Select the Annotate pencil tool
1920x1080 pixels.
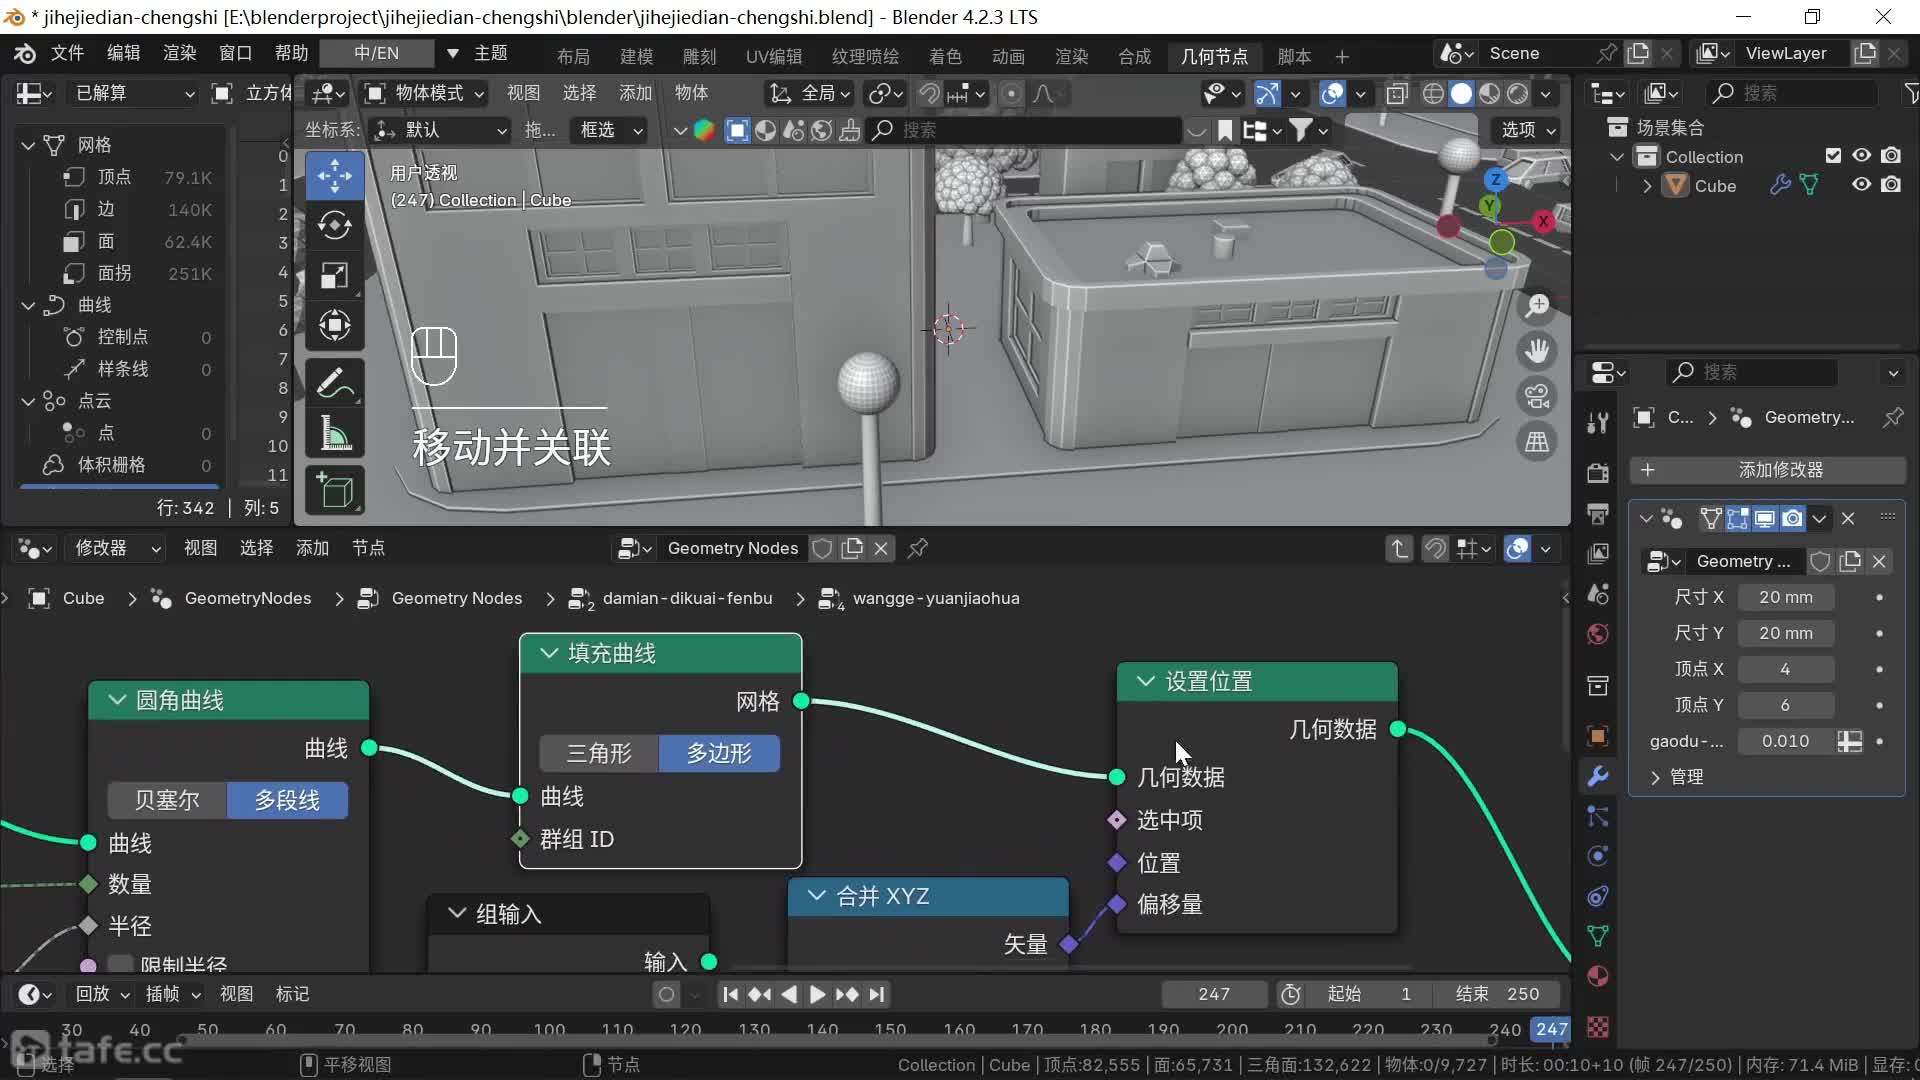coord(334,382)
